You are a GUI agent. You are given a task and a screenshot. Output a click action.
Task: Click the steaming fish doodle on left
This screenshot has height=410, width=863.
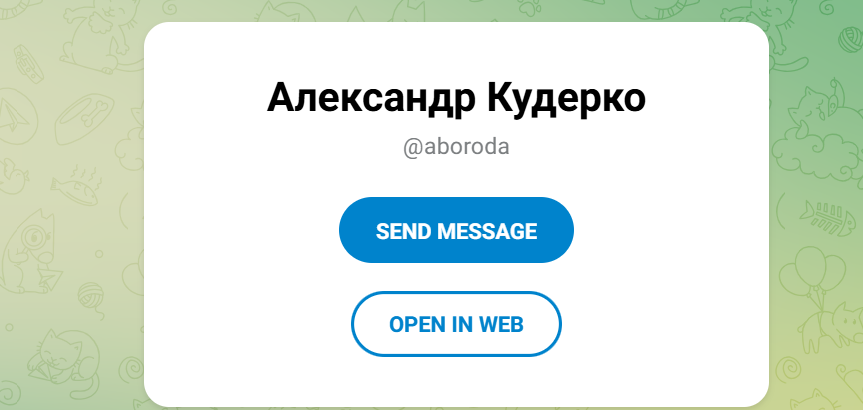tap(77, 187)
